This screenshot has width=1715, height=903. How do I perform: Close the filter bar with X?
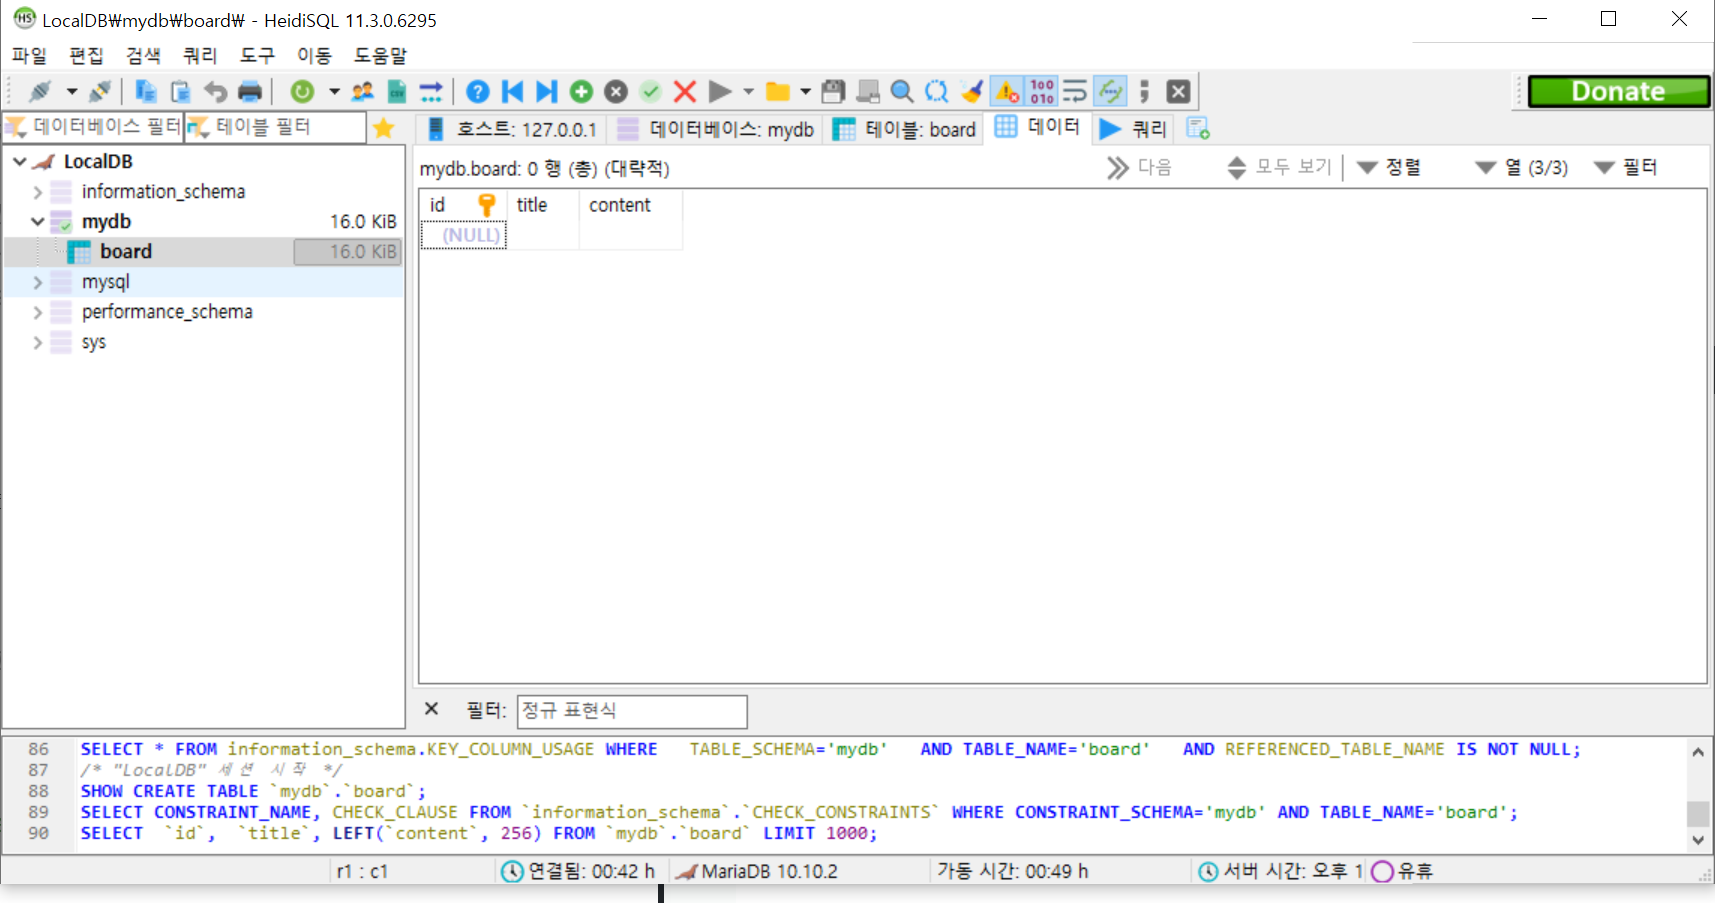[x=431, y=709]
